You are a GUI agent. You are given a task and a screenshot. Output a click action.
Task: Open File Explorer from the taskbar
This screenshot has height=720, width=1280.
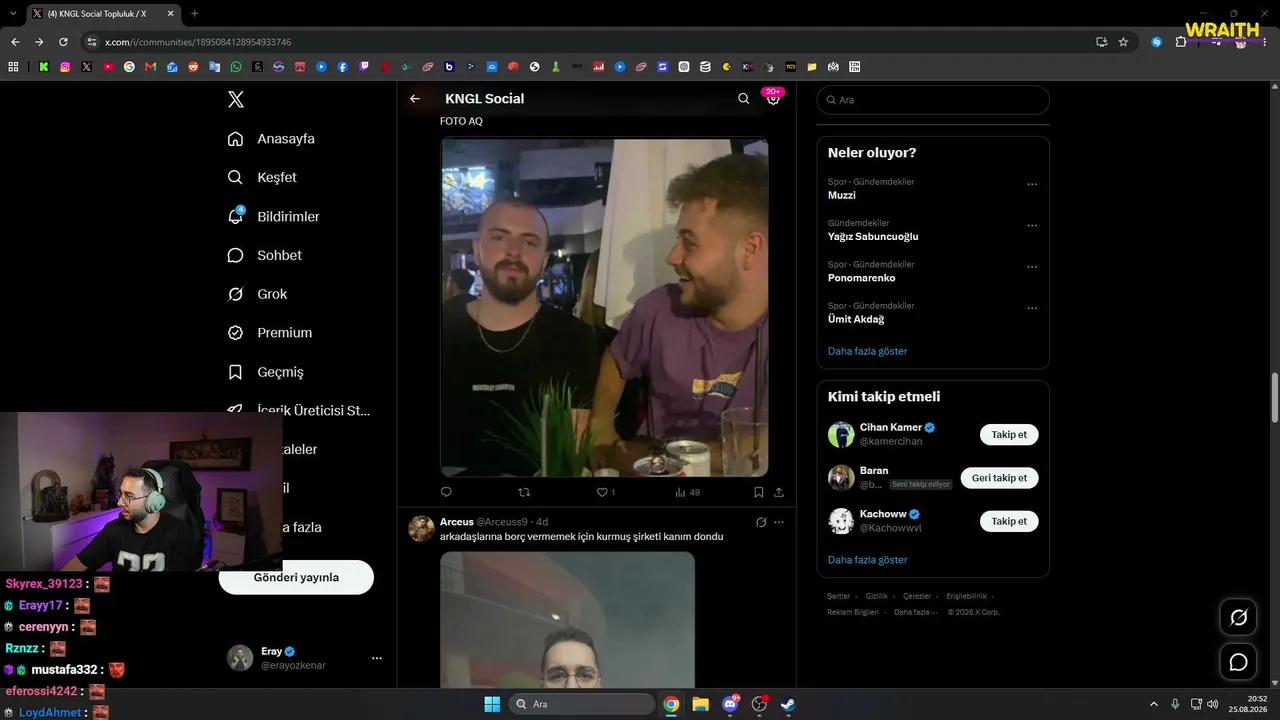(x=700, y=704)
